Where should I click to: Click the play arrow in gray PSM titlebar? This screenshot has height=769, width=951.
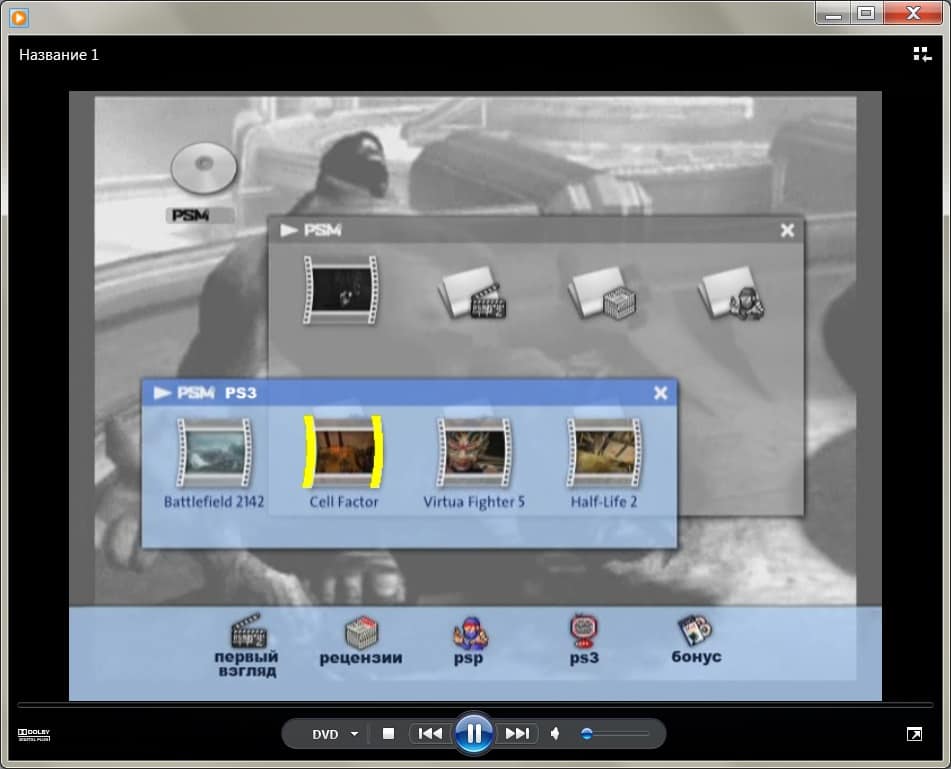point(289,230)
